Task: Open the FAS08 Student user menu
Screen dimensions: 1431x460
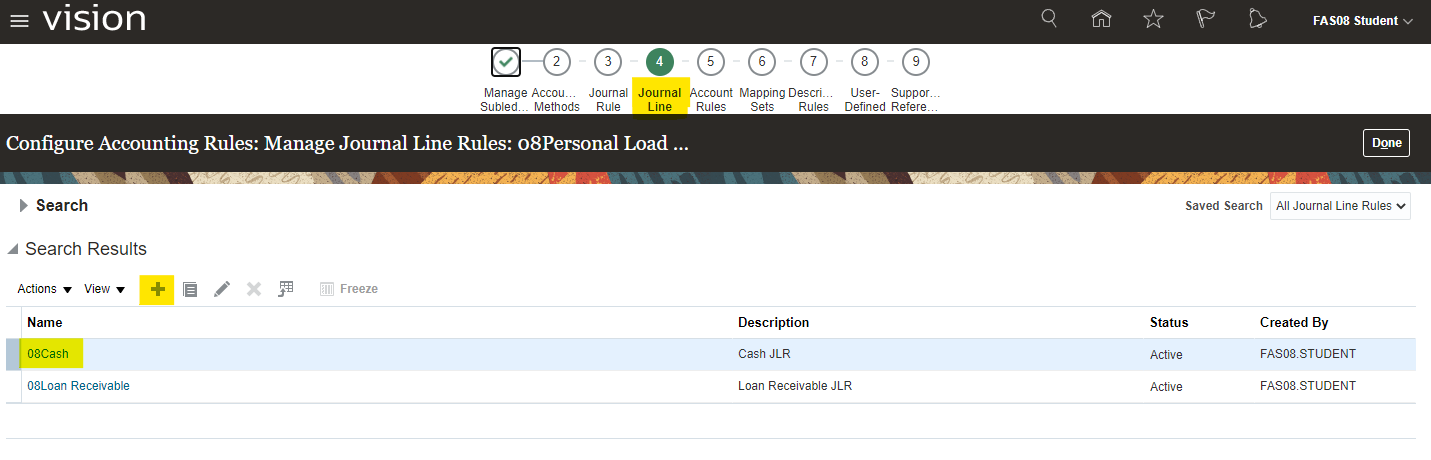Action: 1362,21
